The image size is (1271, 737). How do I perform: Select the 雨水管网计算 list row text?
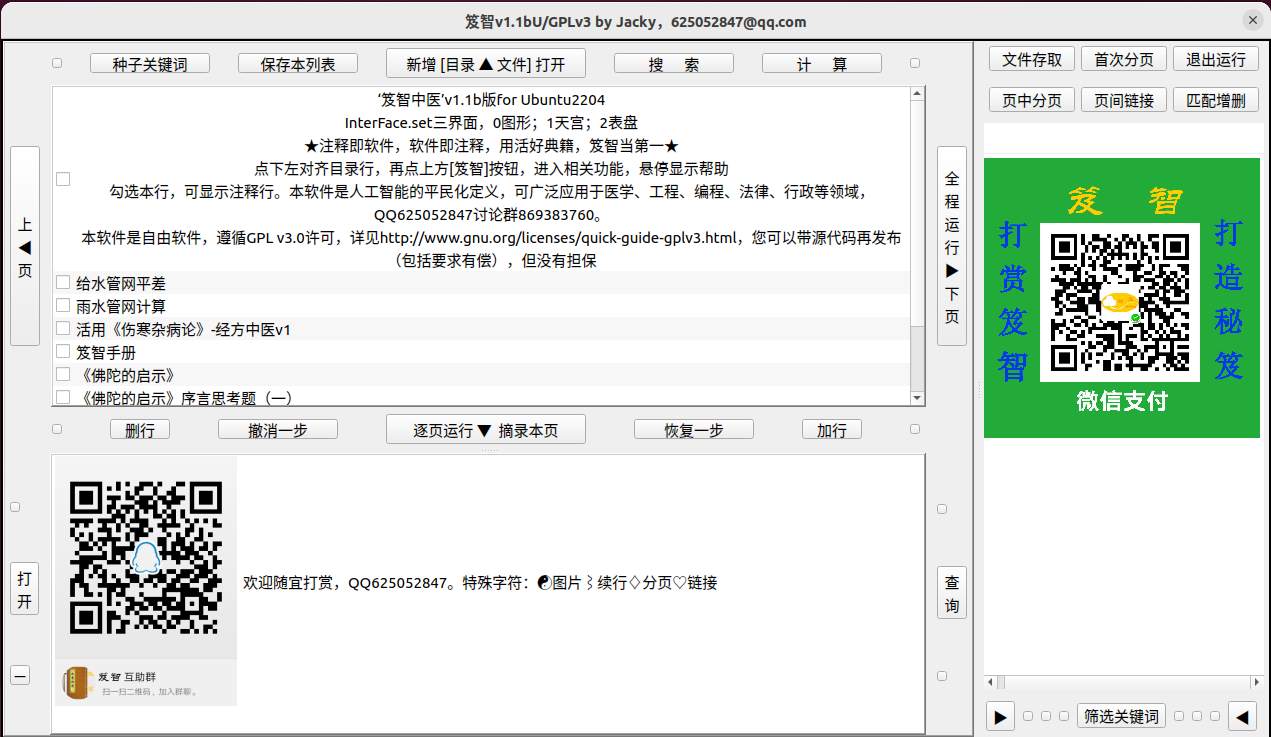click(121, 307)
